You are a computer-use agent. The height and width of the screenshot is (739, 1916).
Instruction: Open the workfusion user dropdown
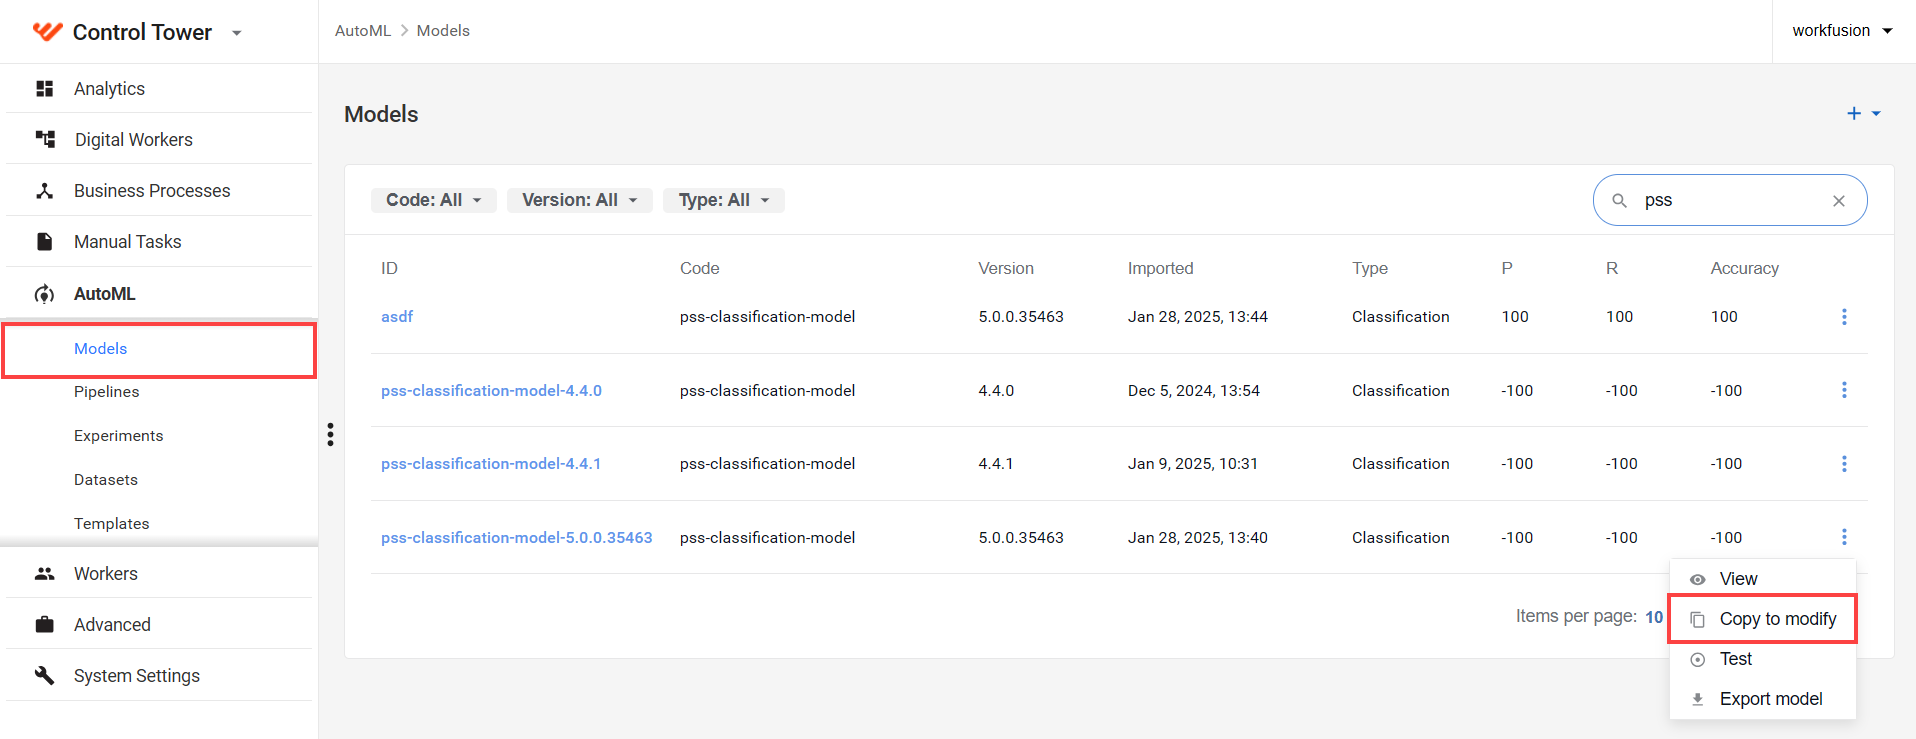(1842, 31)
